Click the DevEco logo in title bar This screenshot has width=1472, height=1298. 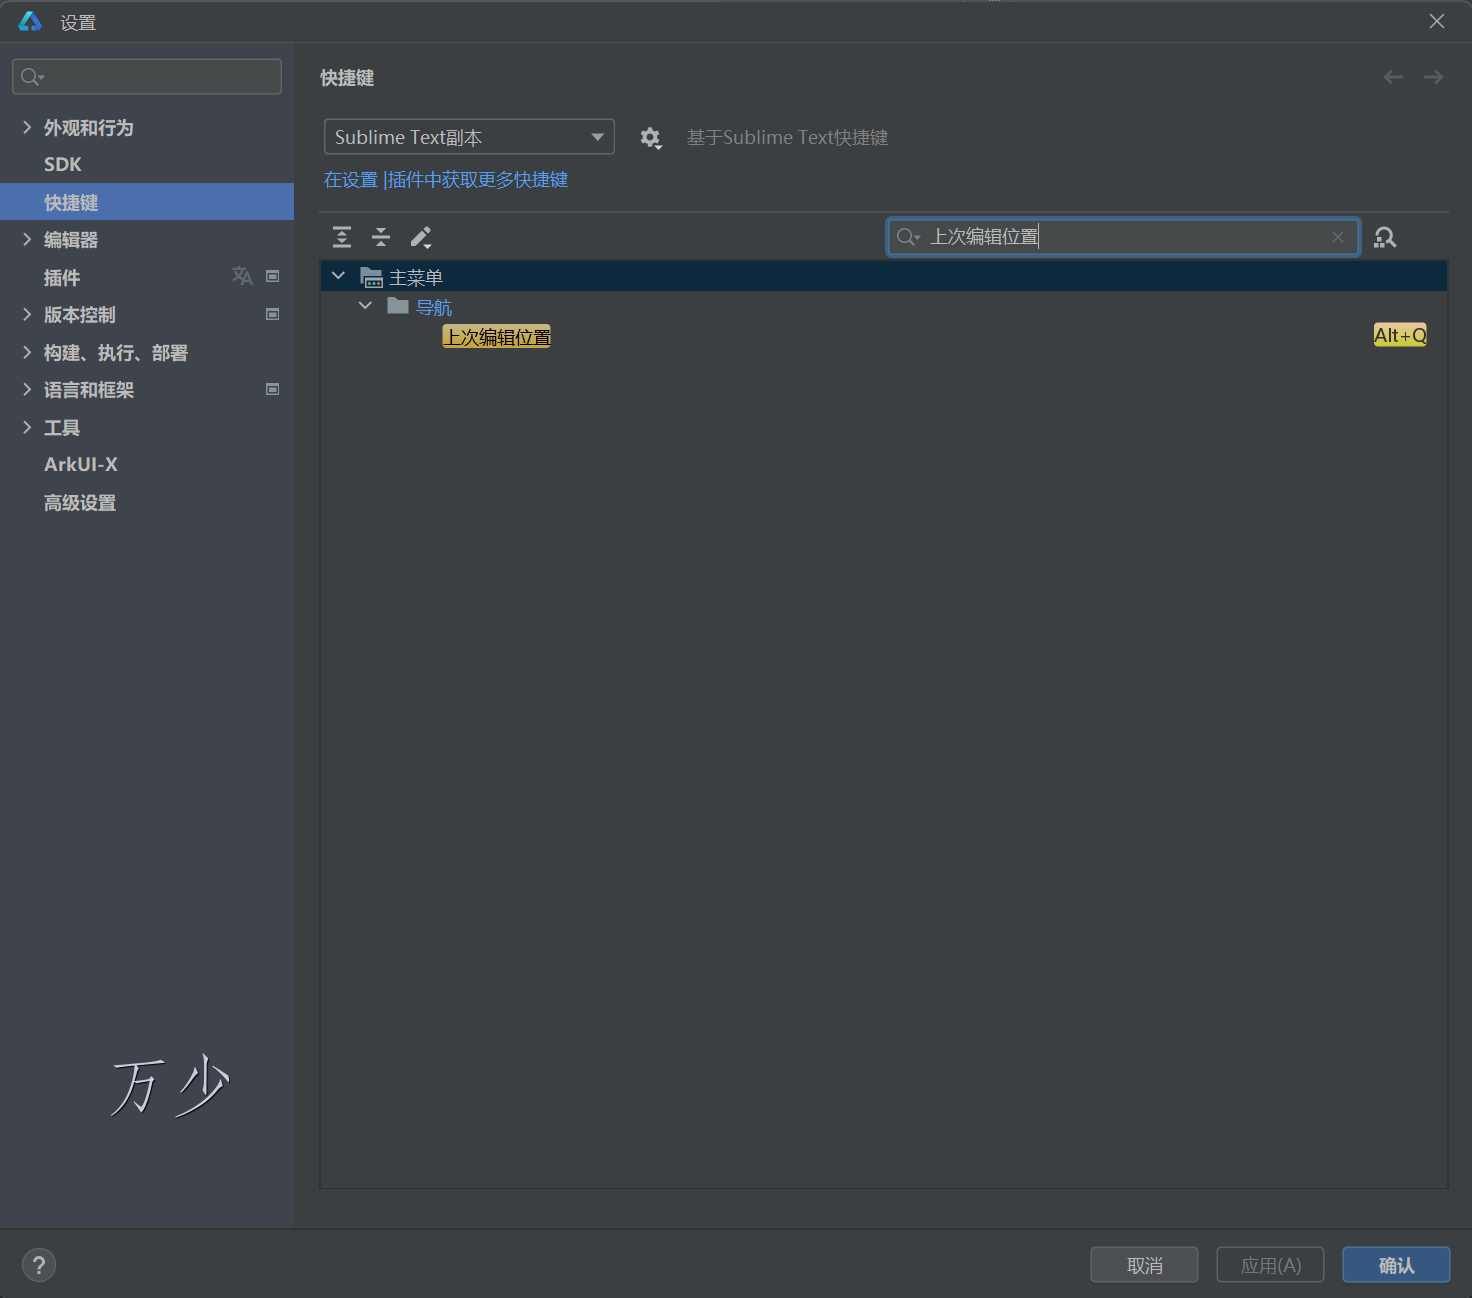(30, 21)
